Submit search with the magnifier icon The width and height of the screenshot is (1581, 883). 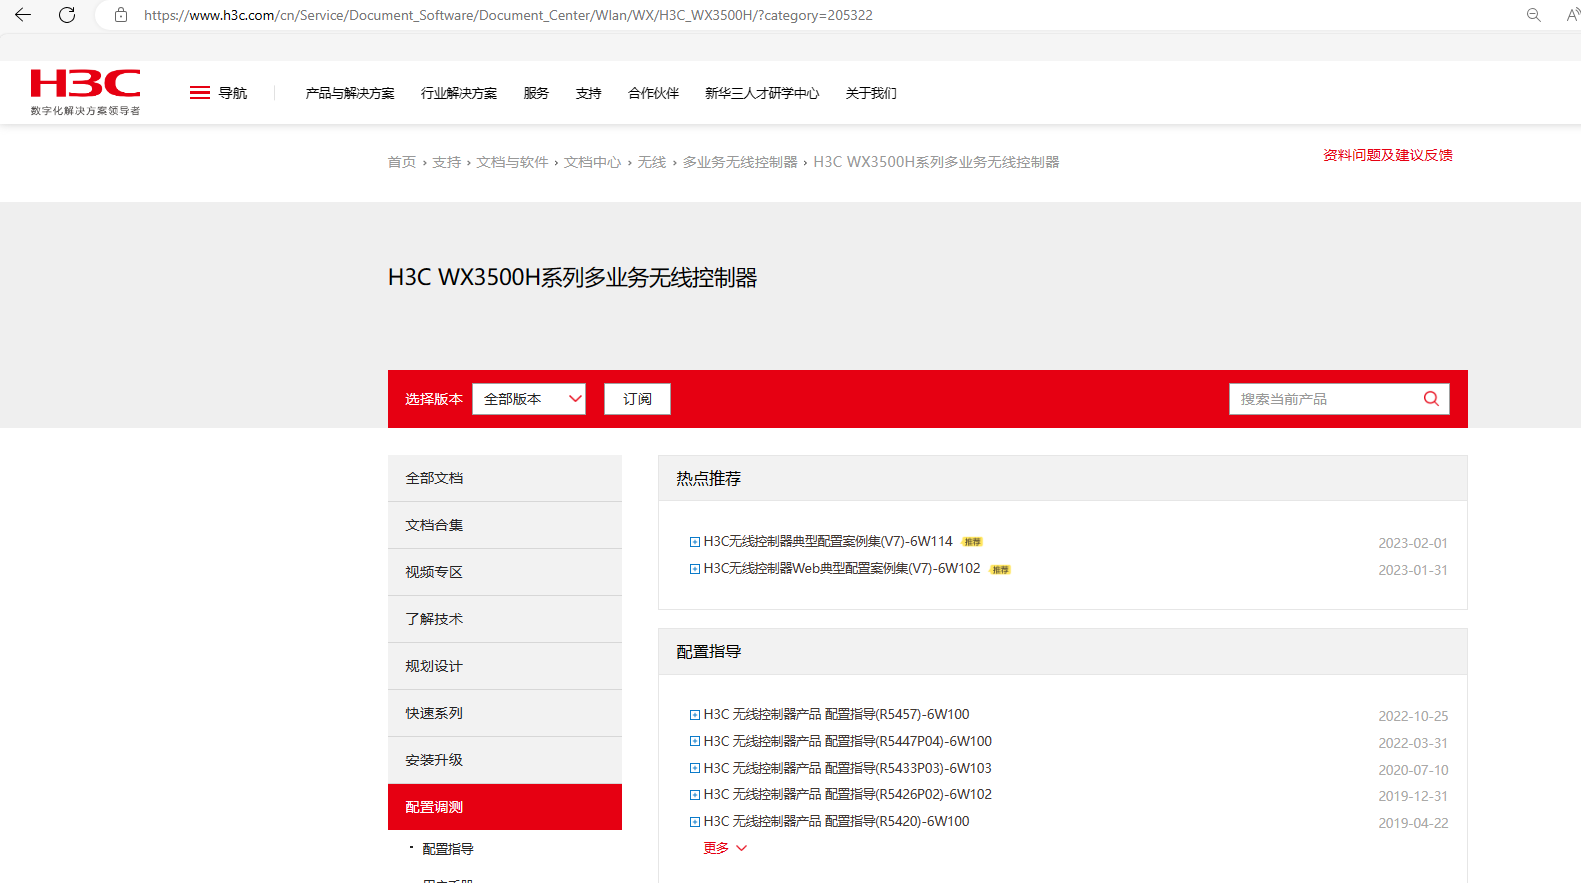[x=1431, y=399]
